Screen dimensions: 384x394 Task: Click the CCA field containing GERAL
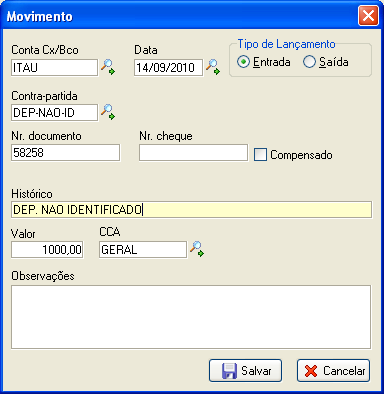pos(143,250)
